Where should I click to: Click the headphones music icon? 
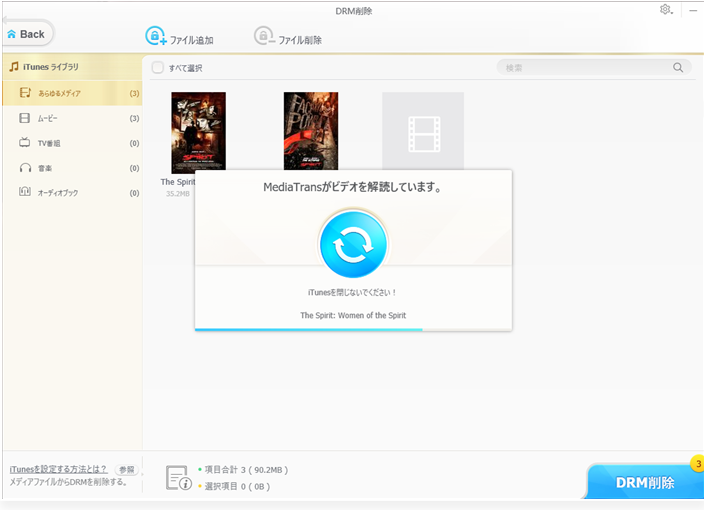25,168
